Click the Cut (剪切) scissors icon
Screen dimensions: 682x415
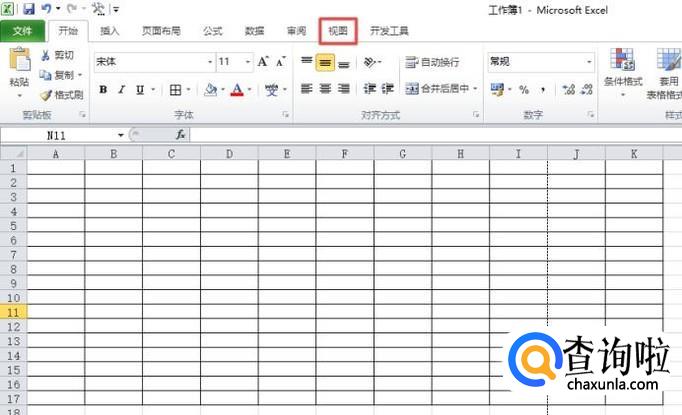(46, 55)
